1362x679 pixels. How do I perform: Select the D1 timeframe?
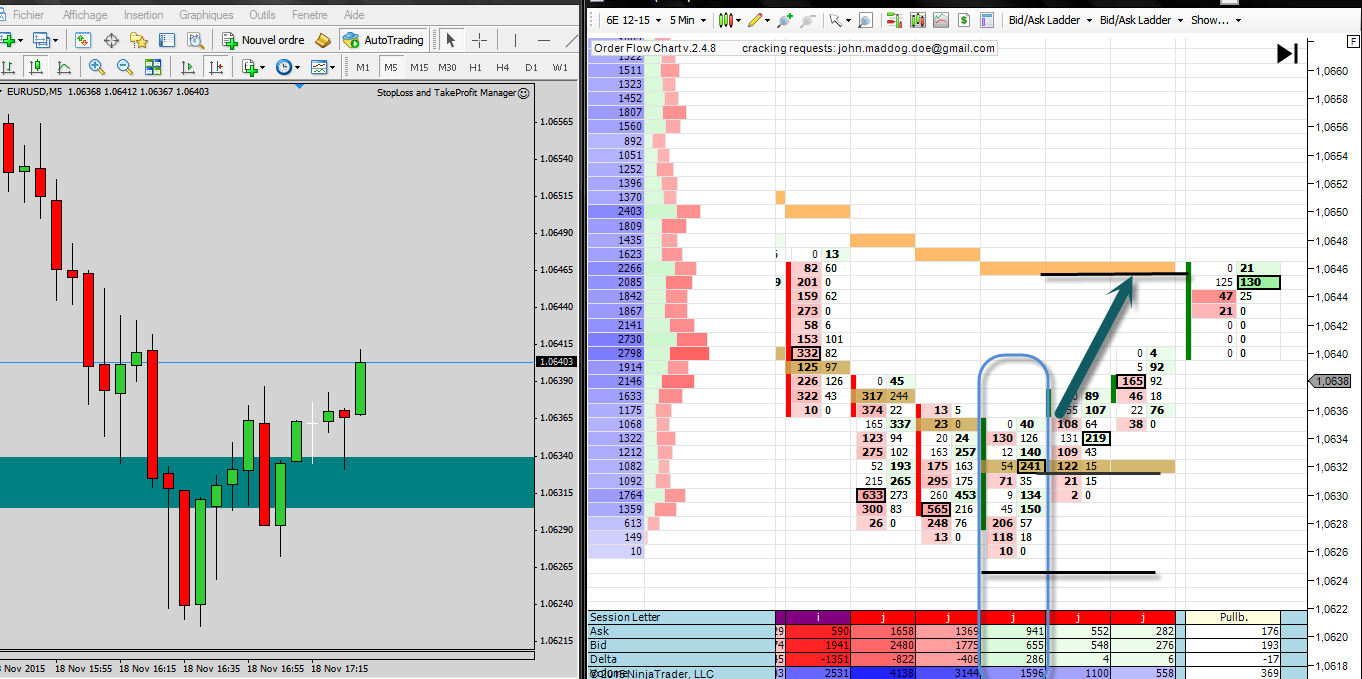click(x=531, y=67)
